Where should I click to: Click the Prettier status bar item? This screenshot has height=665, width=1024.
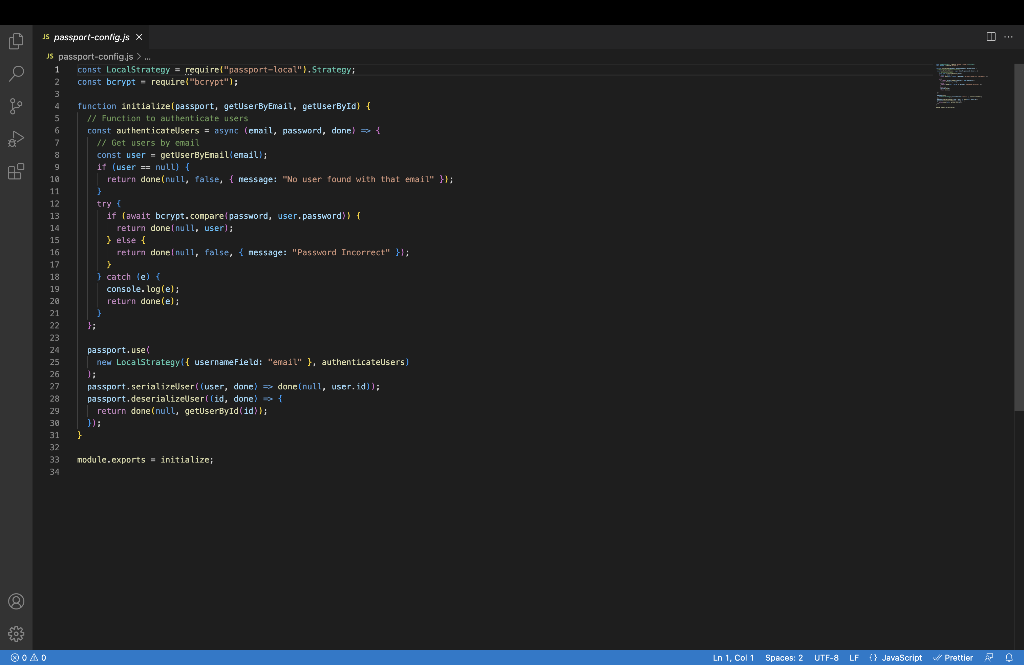point(953,658)
